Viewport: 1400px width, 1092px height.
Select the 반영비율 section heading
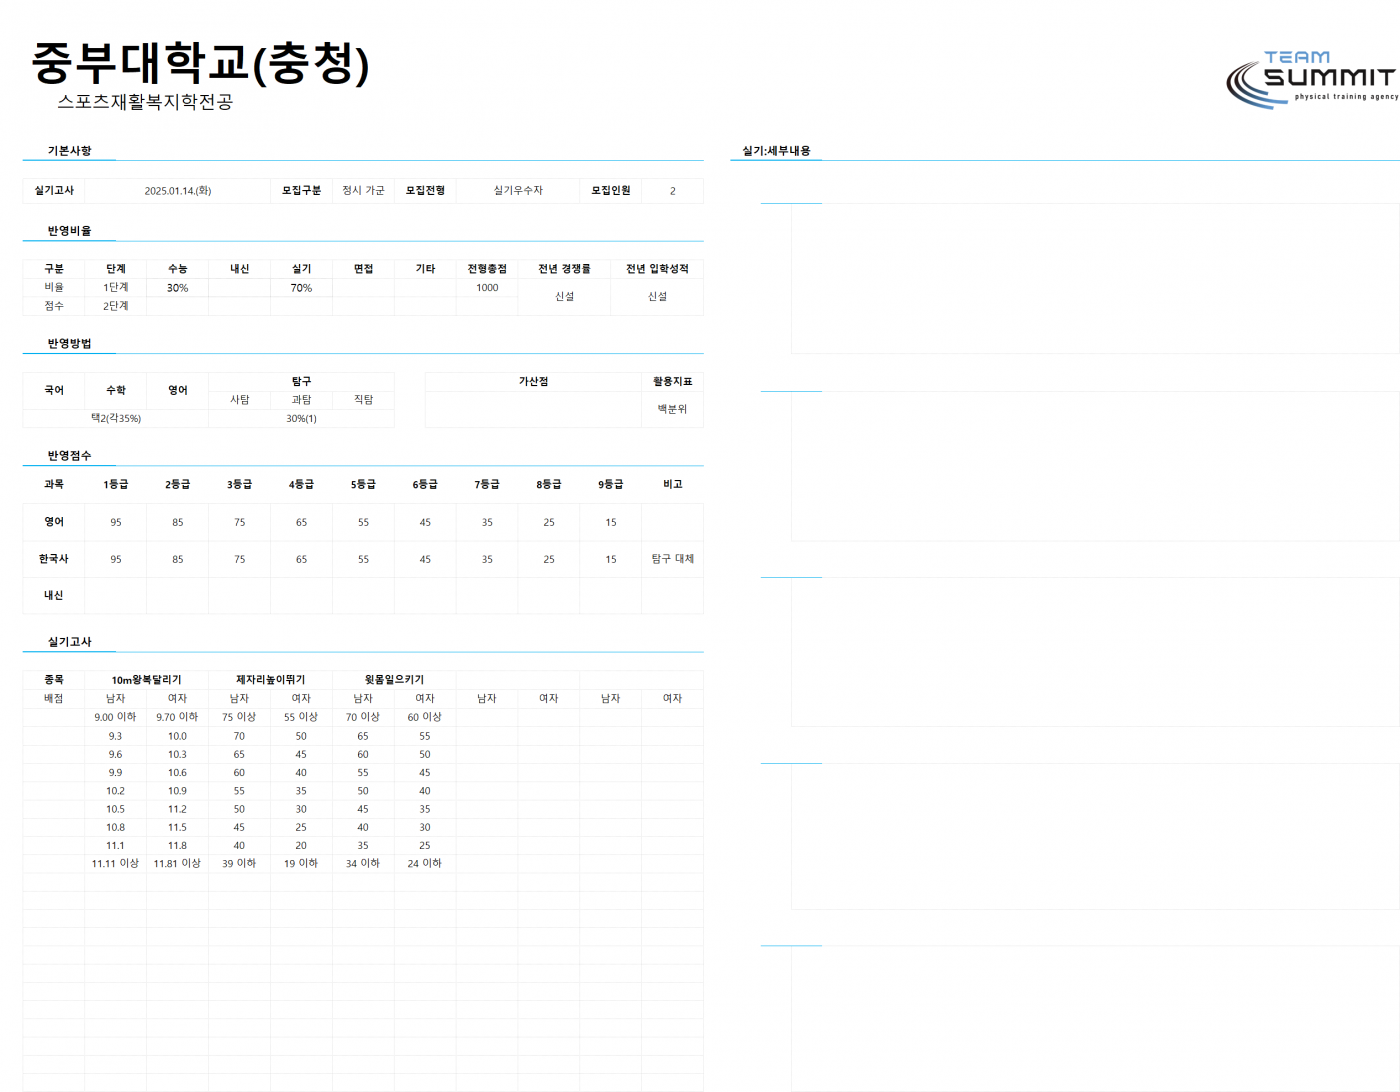(69, 231)
